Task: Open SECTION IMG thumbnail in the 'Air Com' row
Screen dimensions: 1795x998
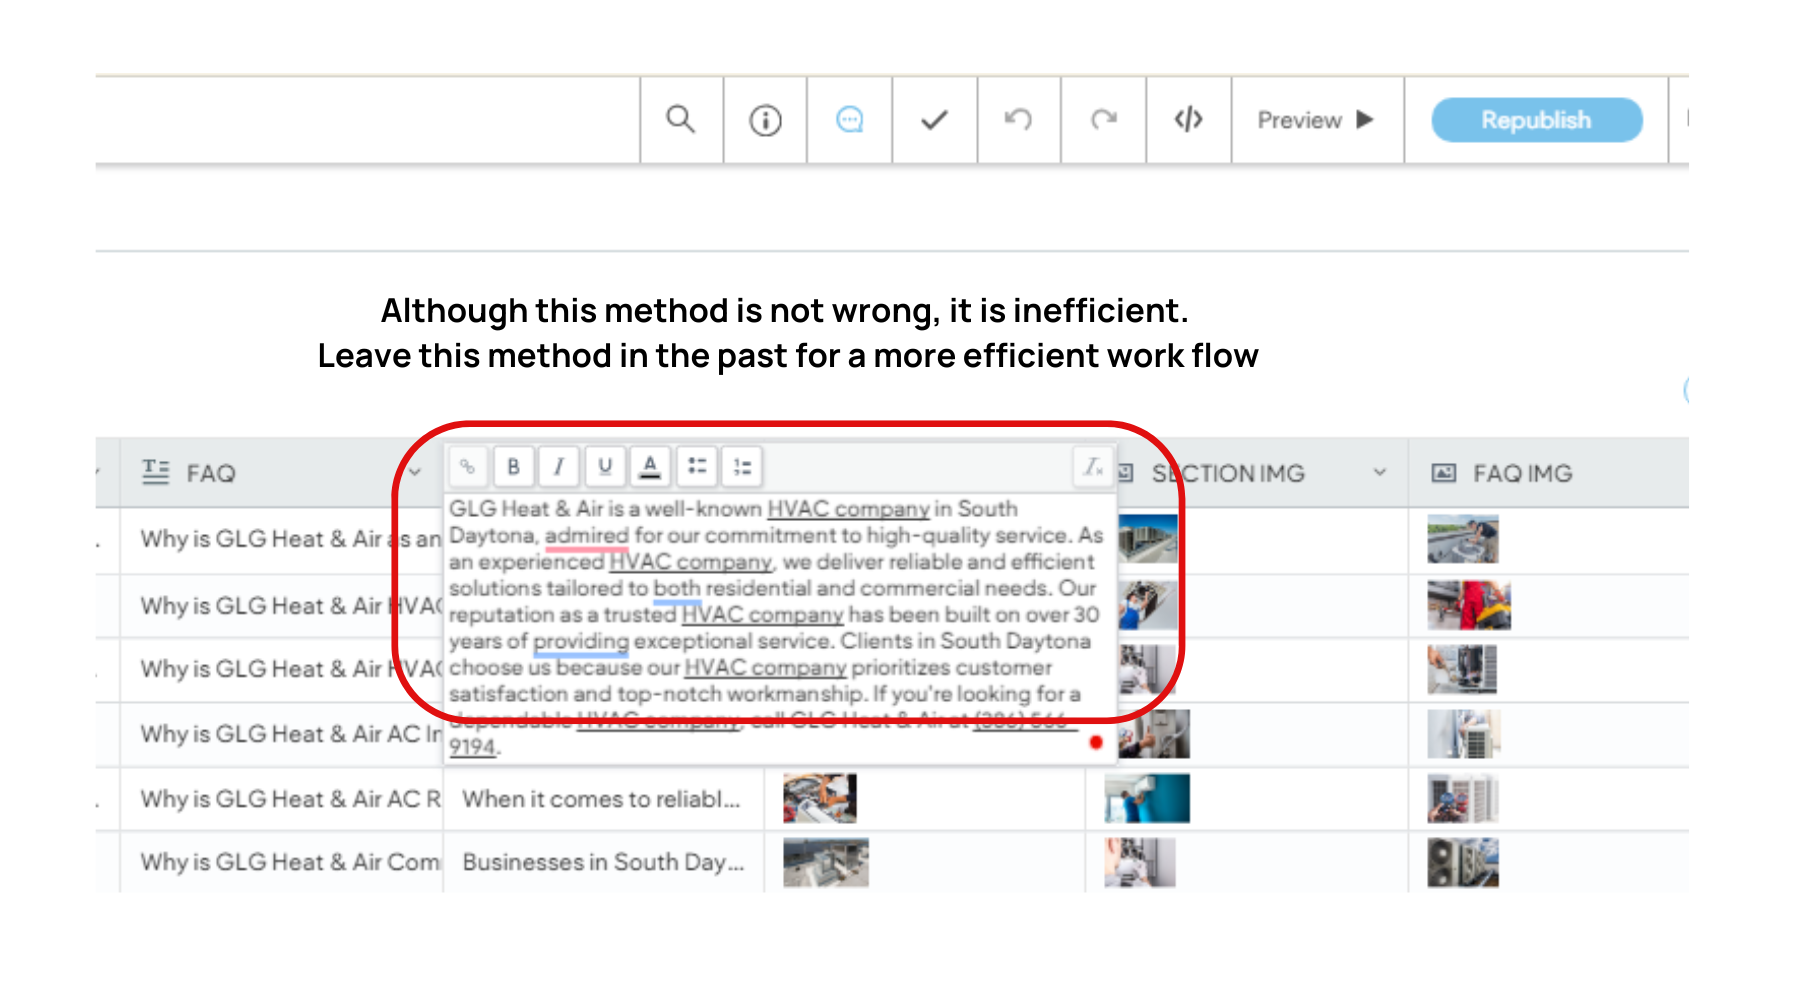Action: [1140, 862]
